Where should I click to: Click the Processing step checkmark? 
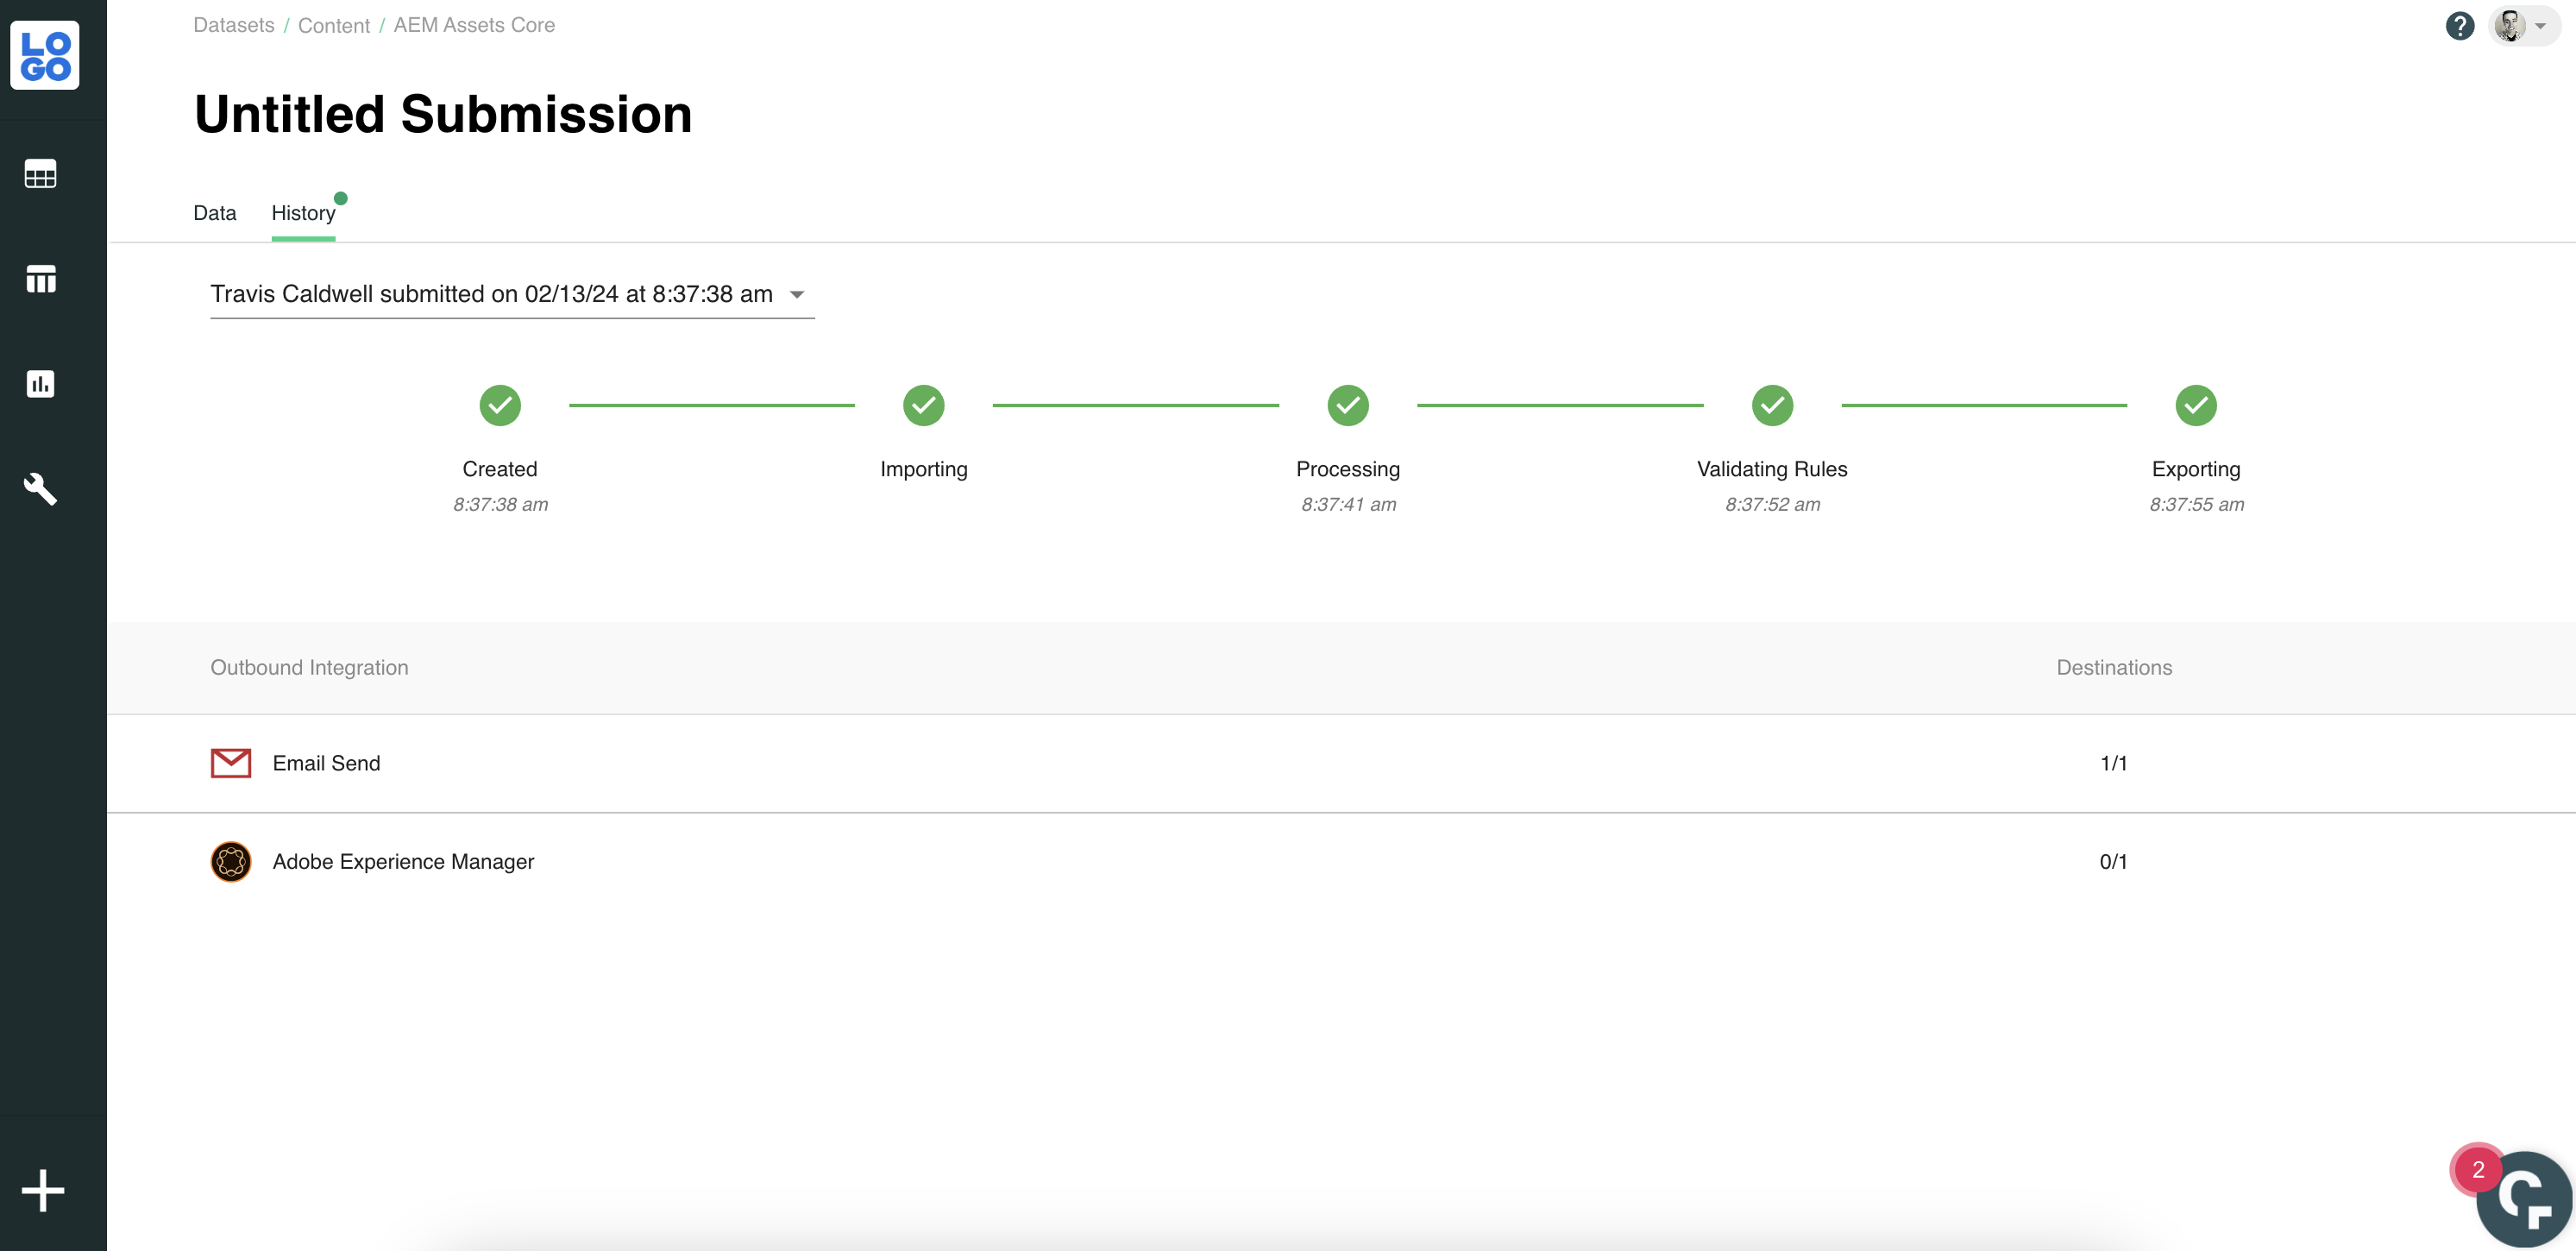(x=1348, y=405)
